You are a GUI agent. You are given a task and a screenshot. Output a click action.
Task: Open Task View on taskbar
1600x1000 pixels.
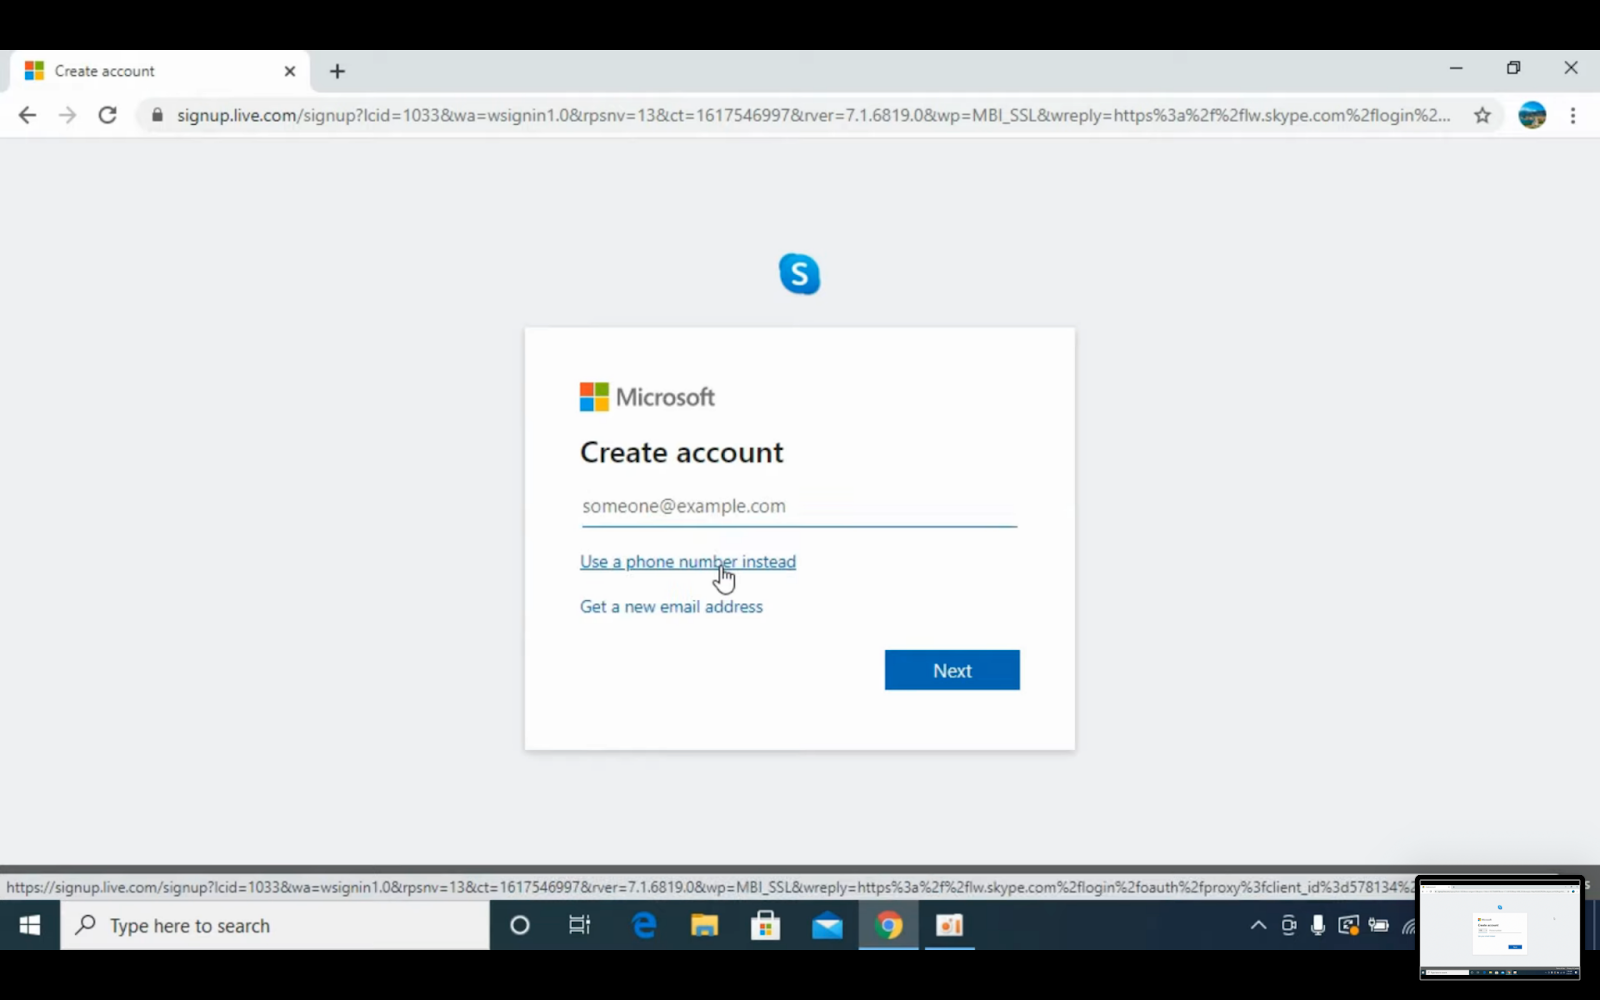click(579, 925)
